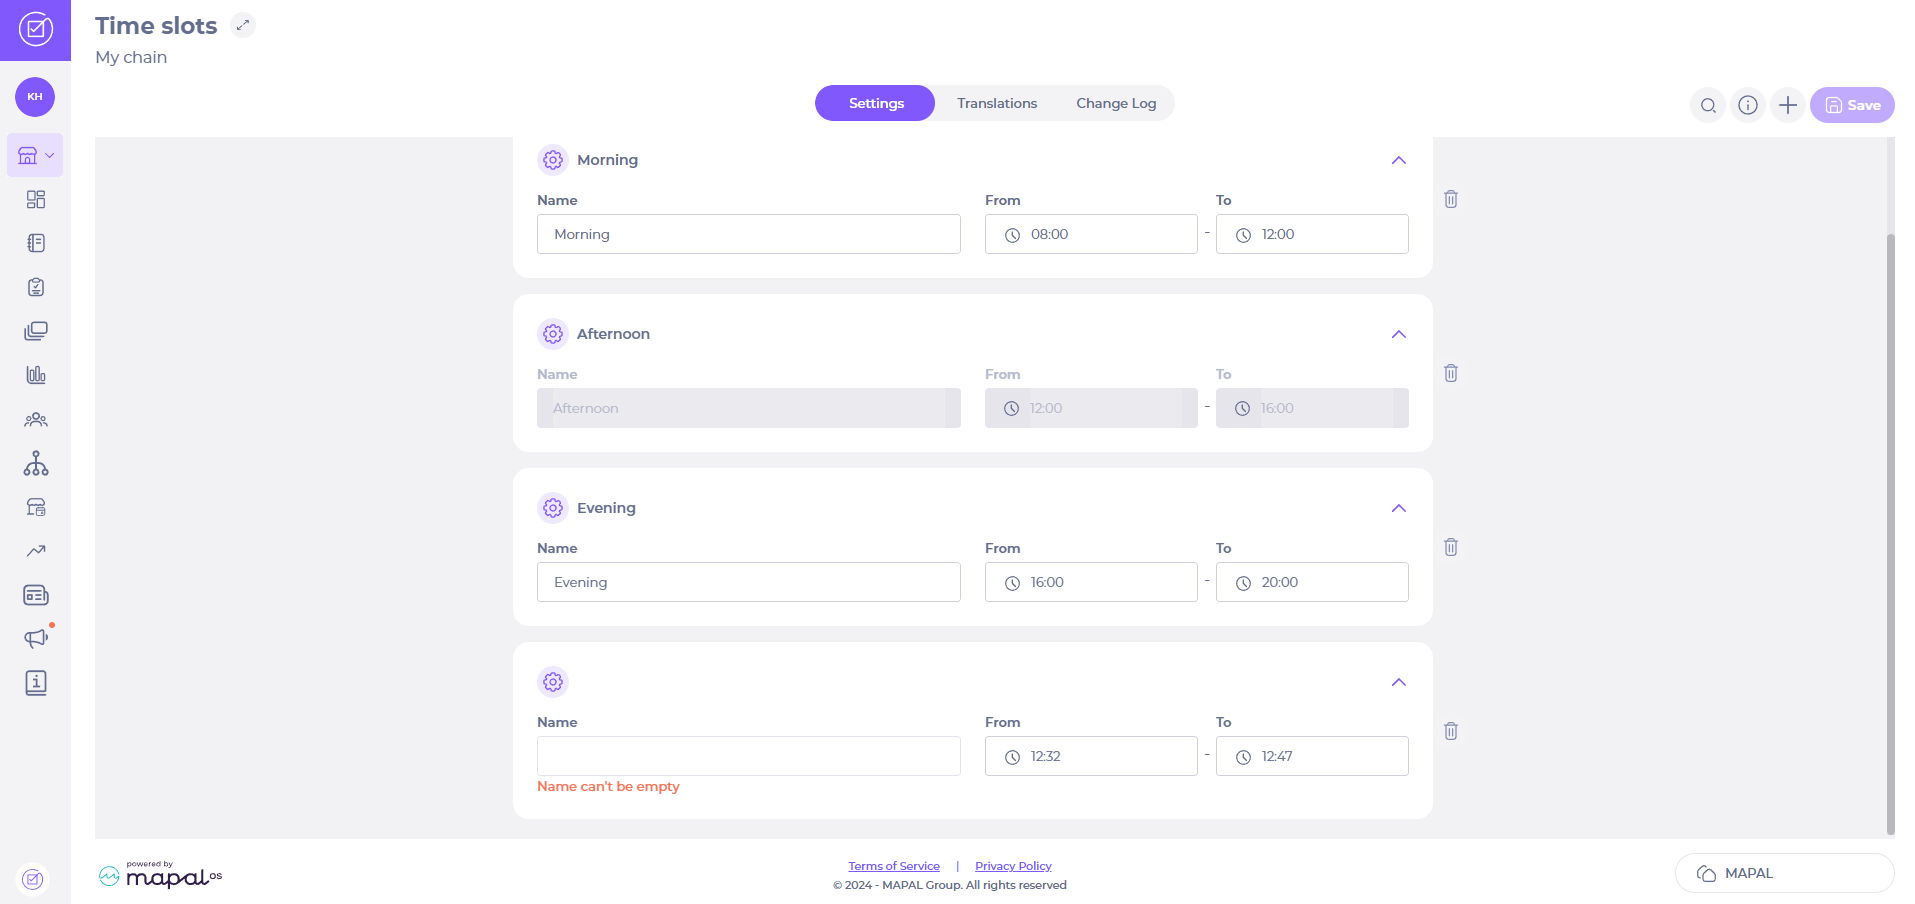Expand the chain dropdown next to store icon
The height and width of the screenshot is (904, 1915).
pos(51,155)
